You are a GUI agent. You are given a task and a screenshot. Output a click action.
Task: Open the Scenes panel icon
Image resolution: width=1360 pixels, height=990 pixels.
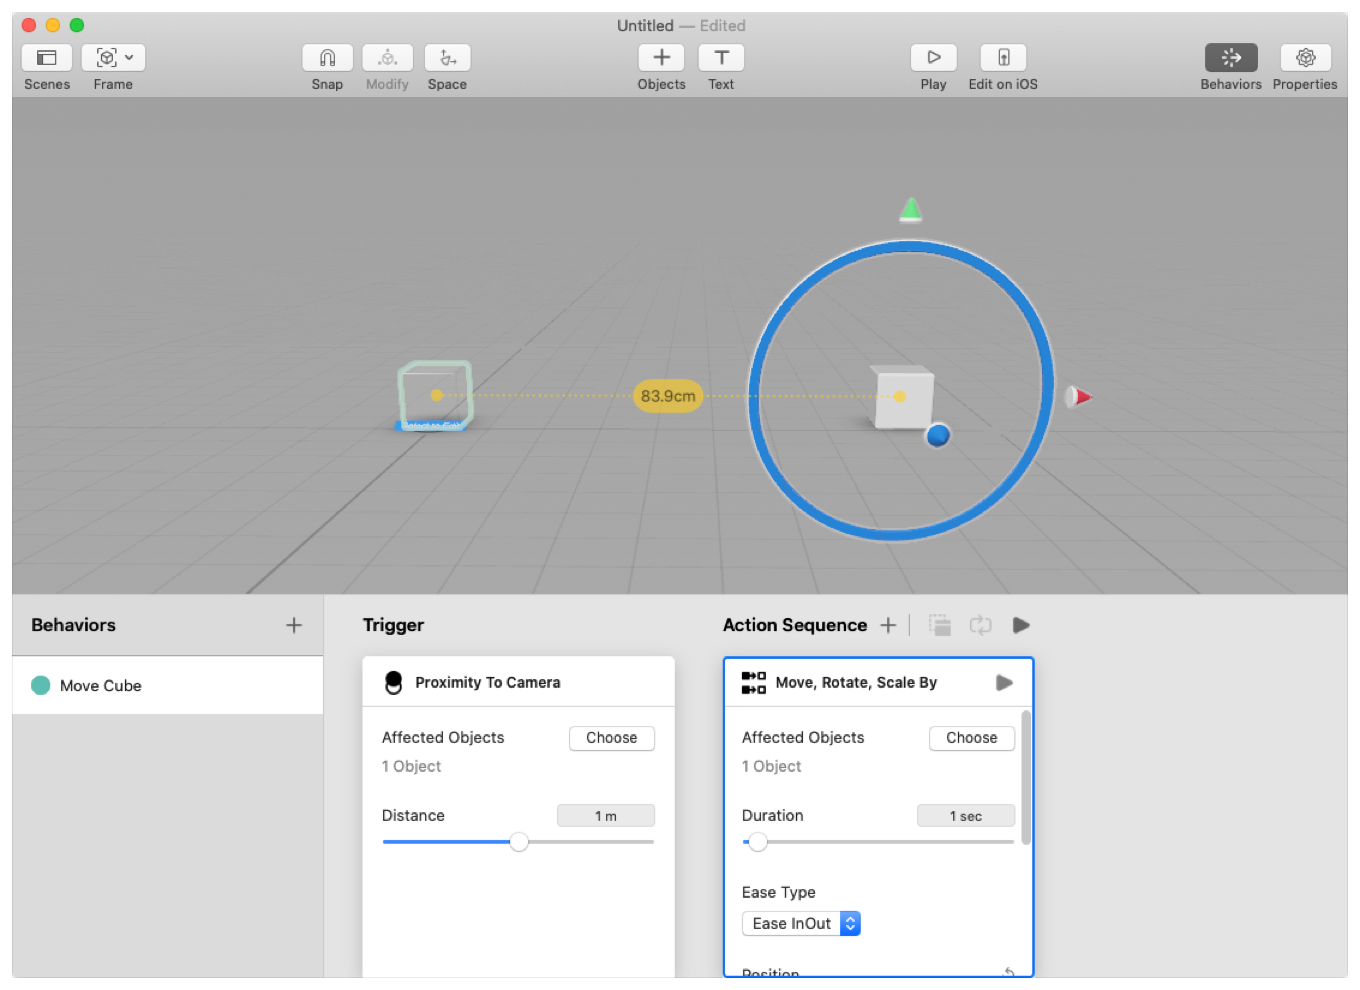click(46, 57)
